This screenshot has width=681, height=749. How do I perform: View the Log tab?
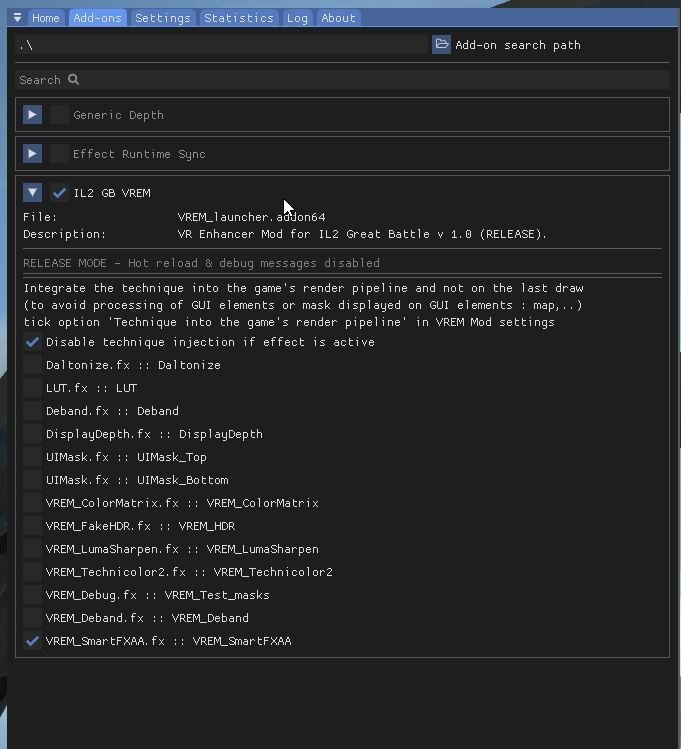296,18
